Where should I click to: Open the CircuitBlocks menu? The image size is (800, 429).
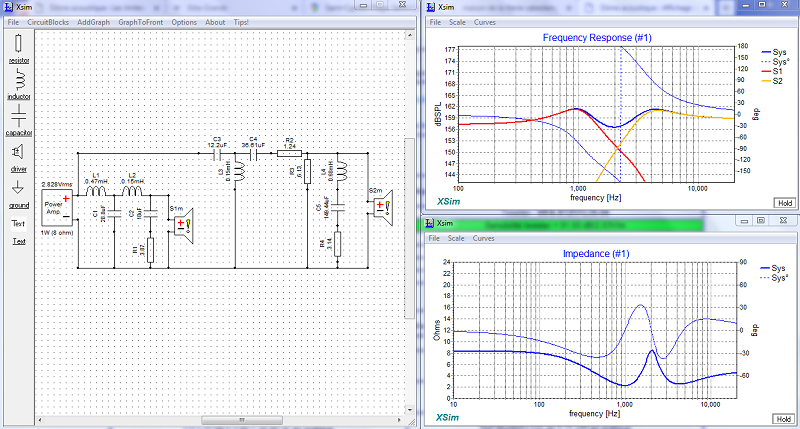click(48, 22)
